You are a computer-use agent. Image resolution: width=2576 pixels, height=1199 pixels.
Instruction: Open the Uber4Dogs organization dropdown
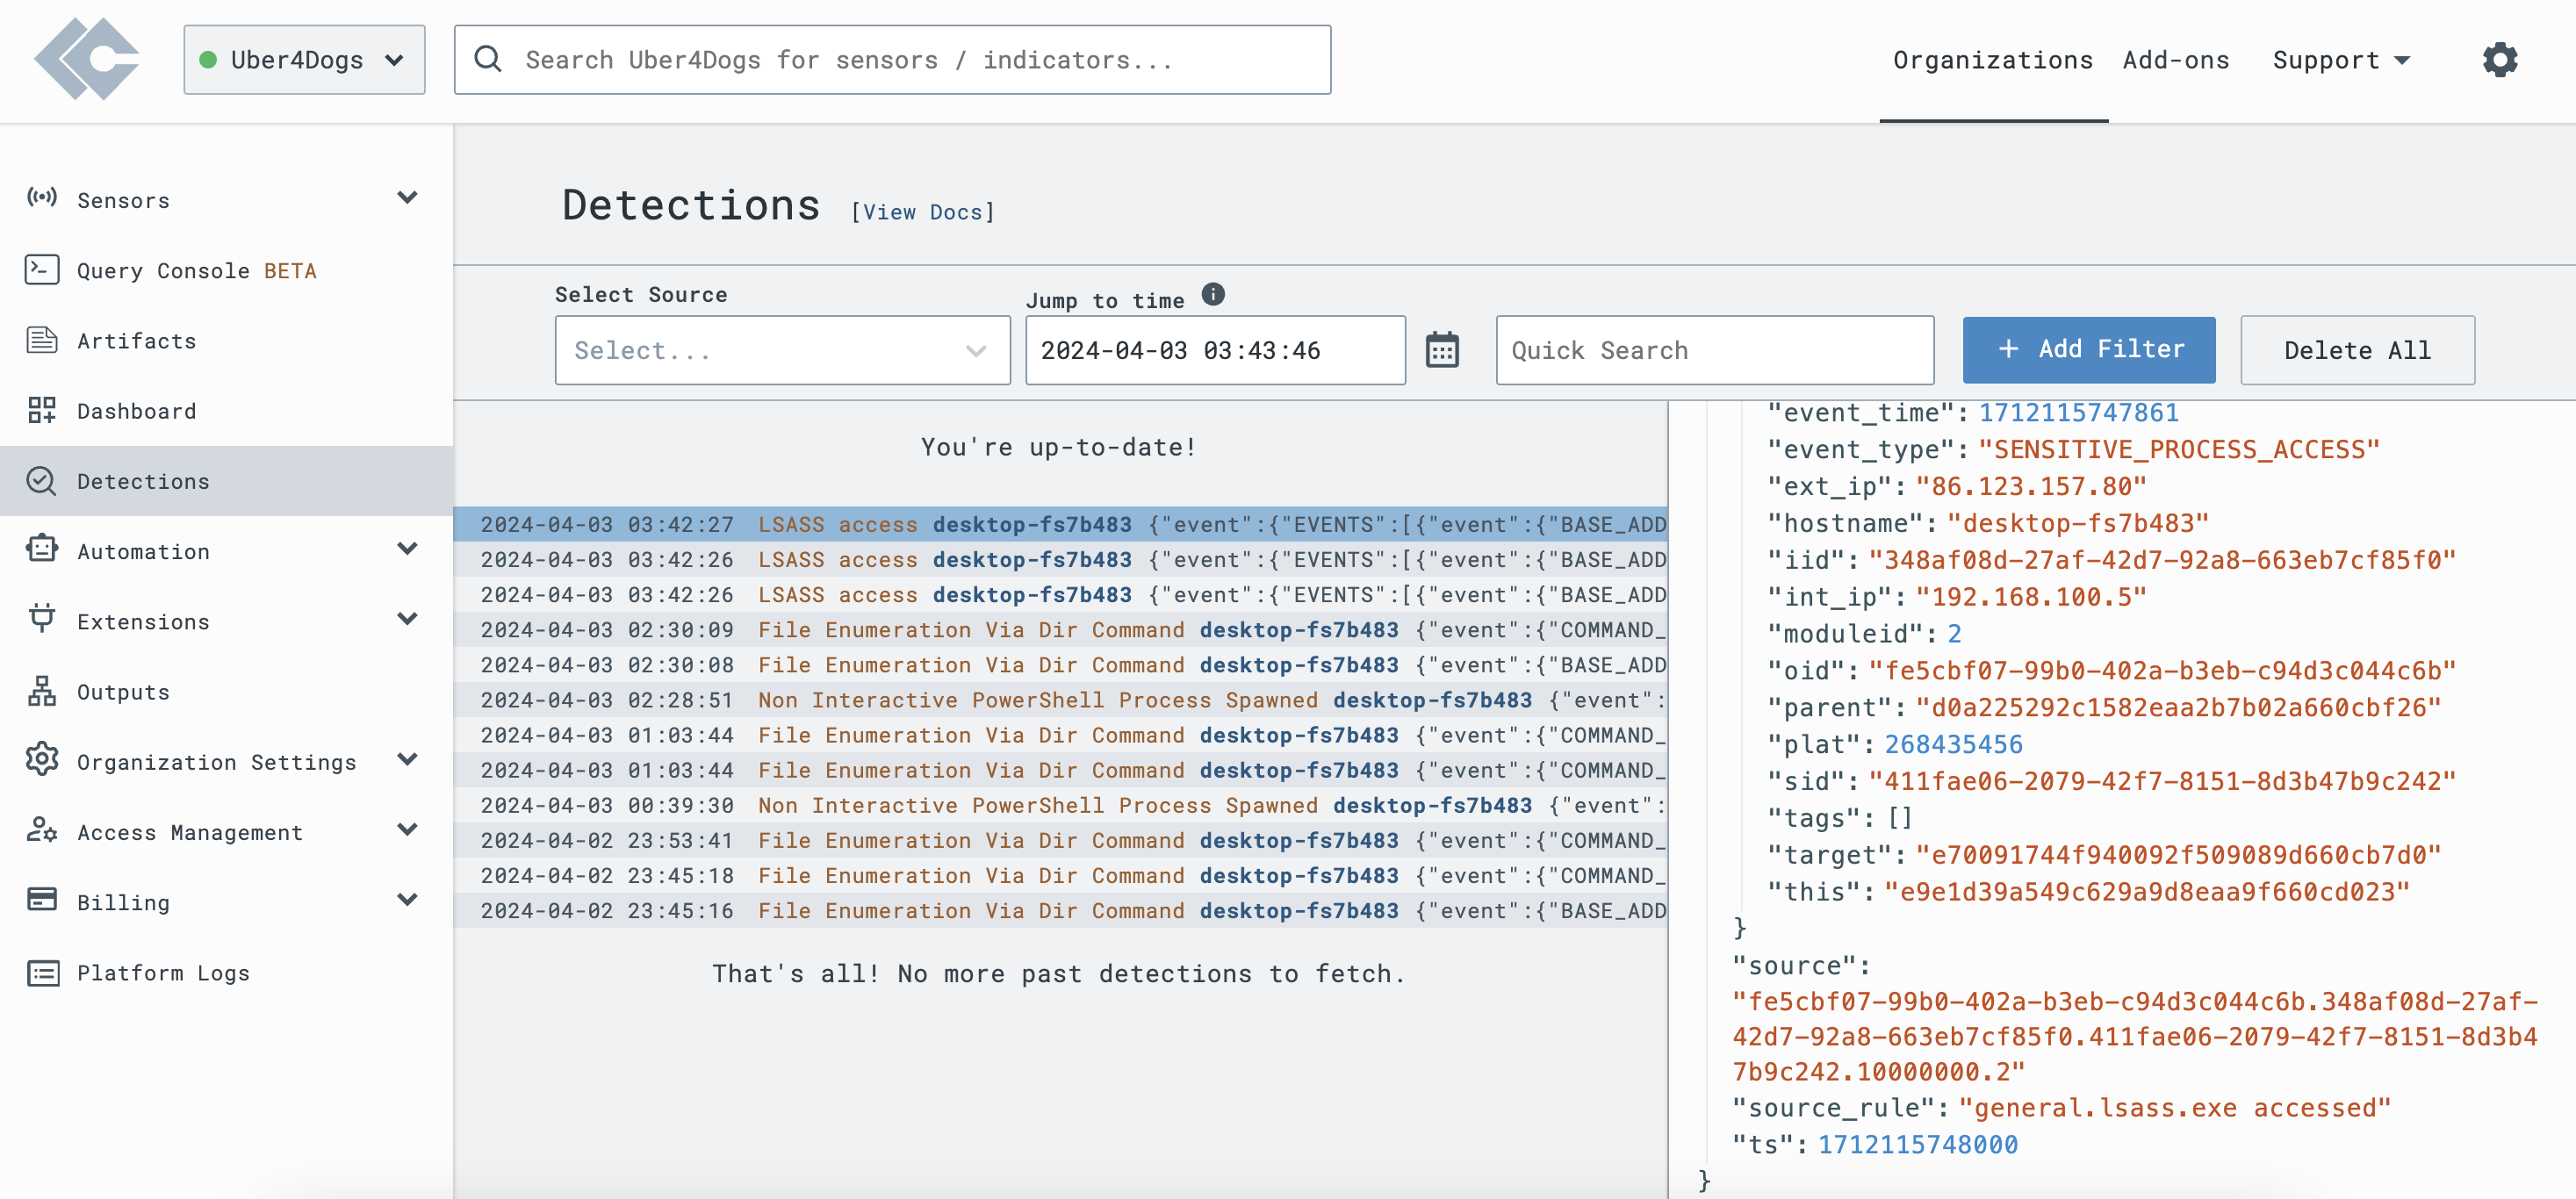pyautogui.click(x=304, y=60)
